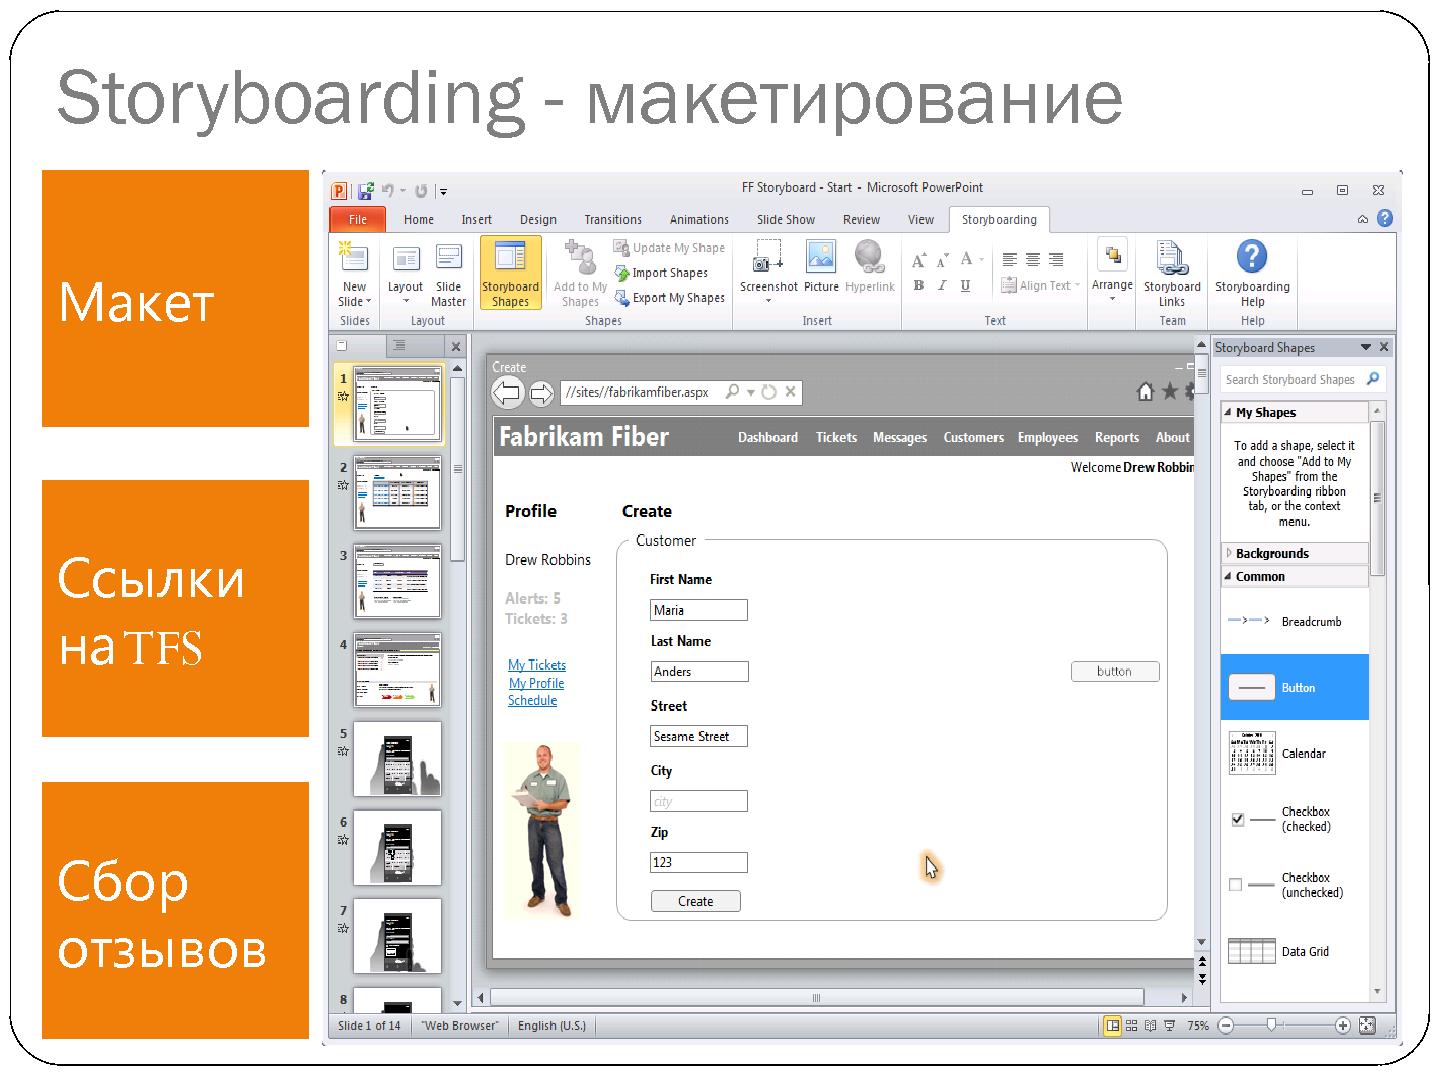Align text left
The image size is (1440, 1080).
pyautogui.click(x=1010, y=260)
